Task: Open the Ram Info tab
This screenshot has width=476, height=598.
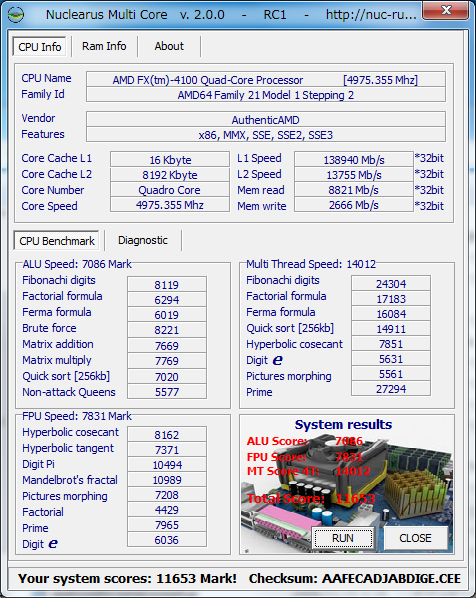Action: (x=104, y=46)
